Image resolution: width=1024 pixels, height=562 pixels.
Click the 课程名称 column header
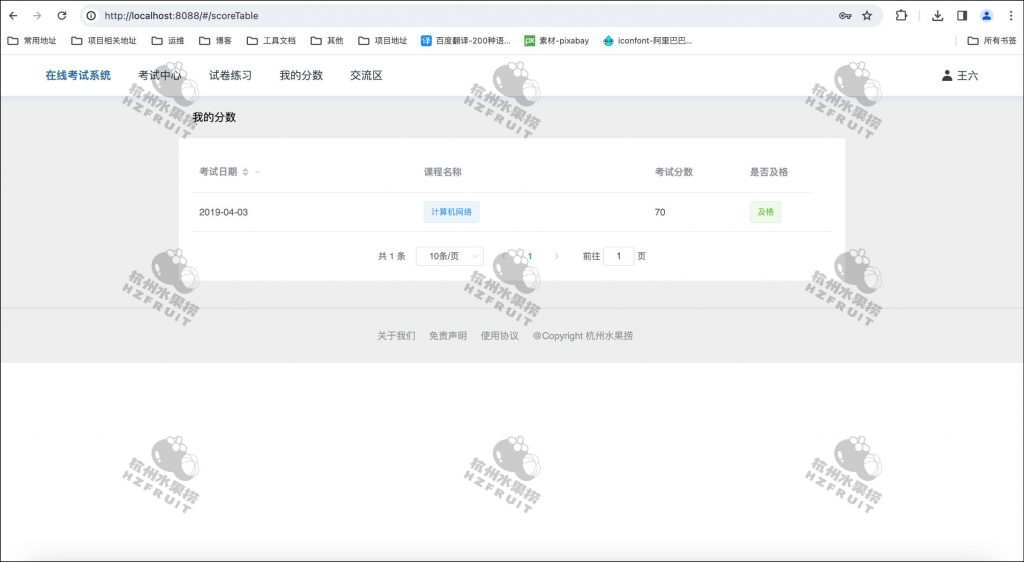pos(443,172)
